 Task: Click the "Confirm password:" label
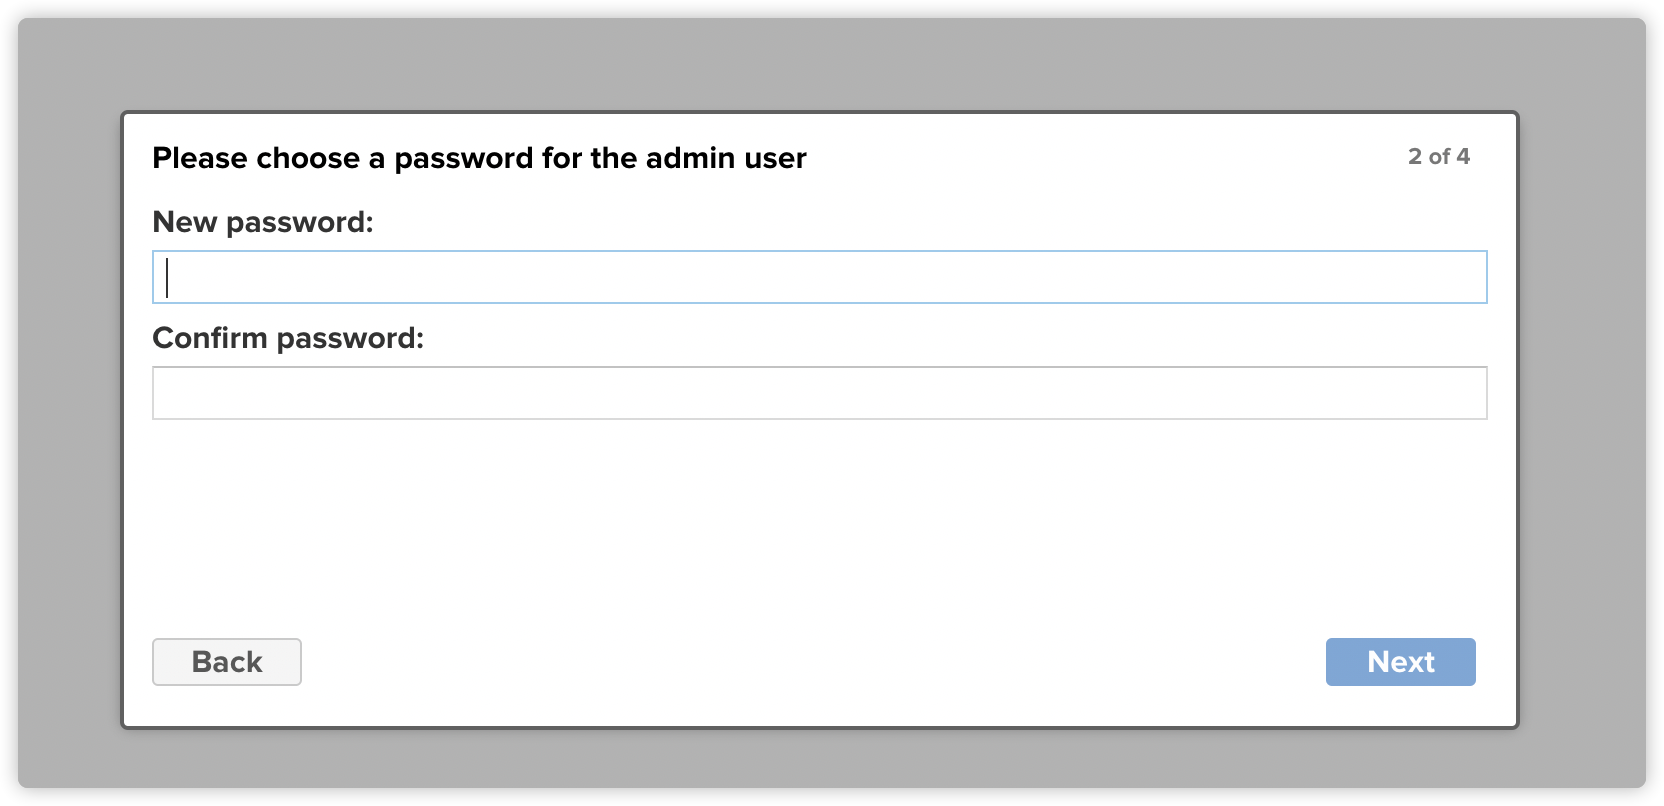pos(288,338)
